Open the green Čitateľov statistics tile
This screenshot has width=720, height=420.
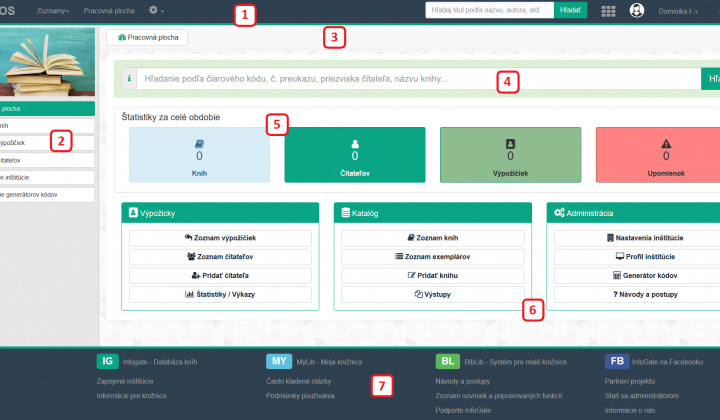pos(354,154)
